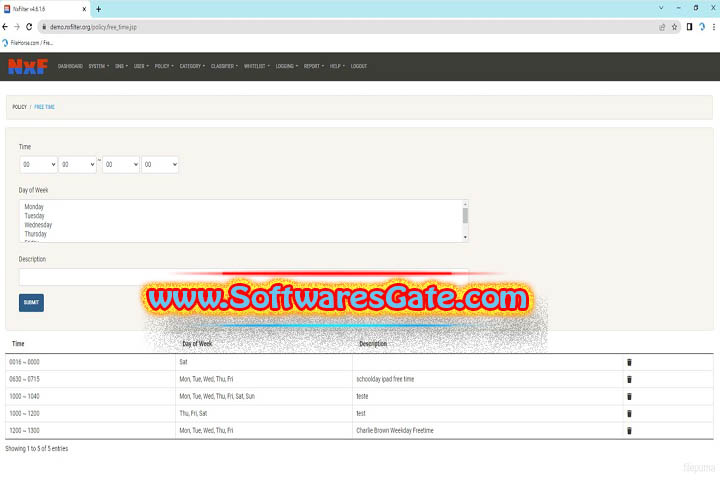Sort table by Time column
Viewport: 720px width, 480px height.
pos(18,344)
